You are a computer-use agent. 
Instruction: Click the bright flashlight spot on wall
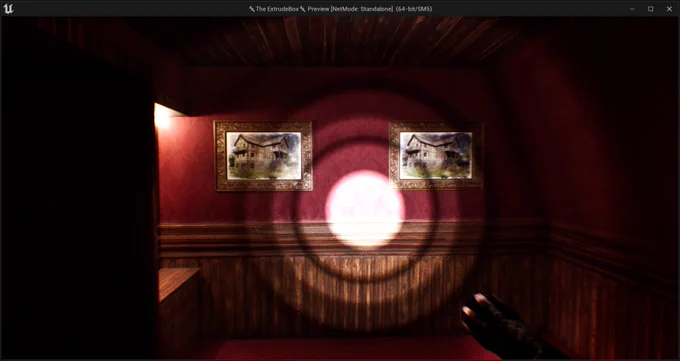365,209
